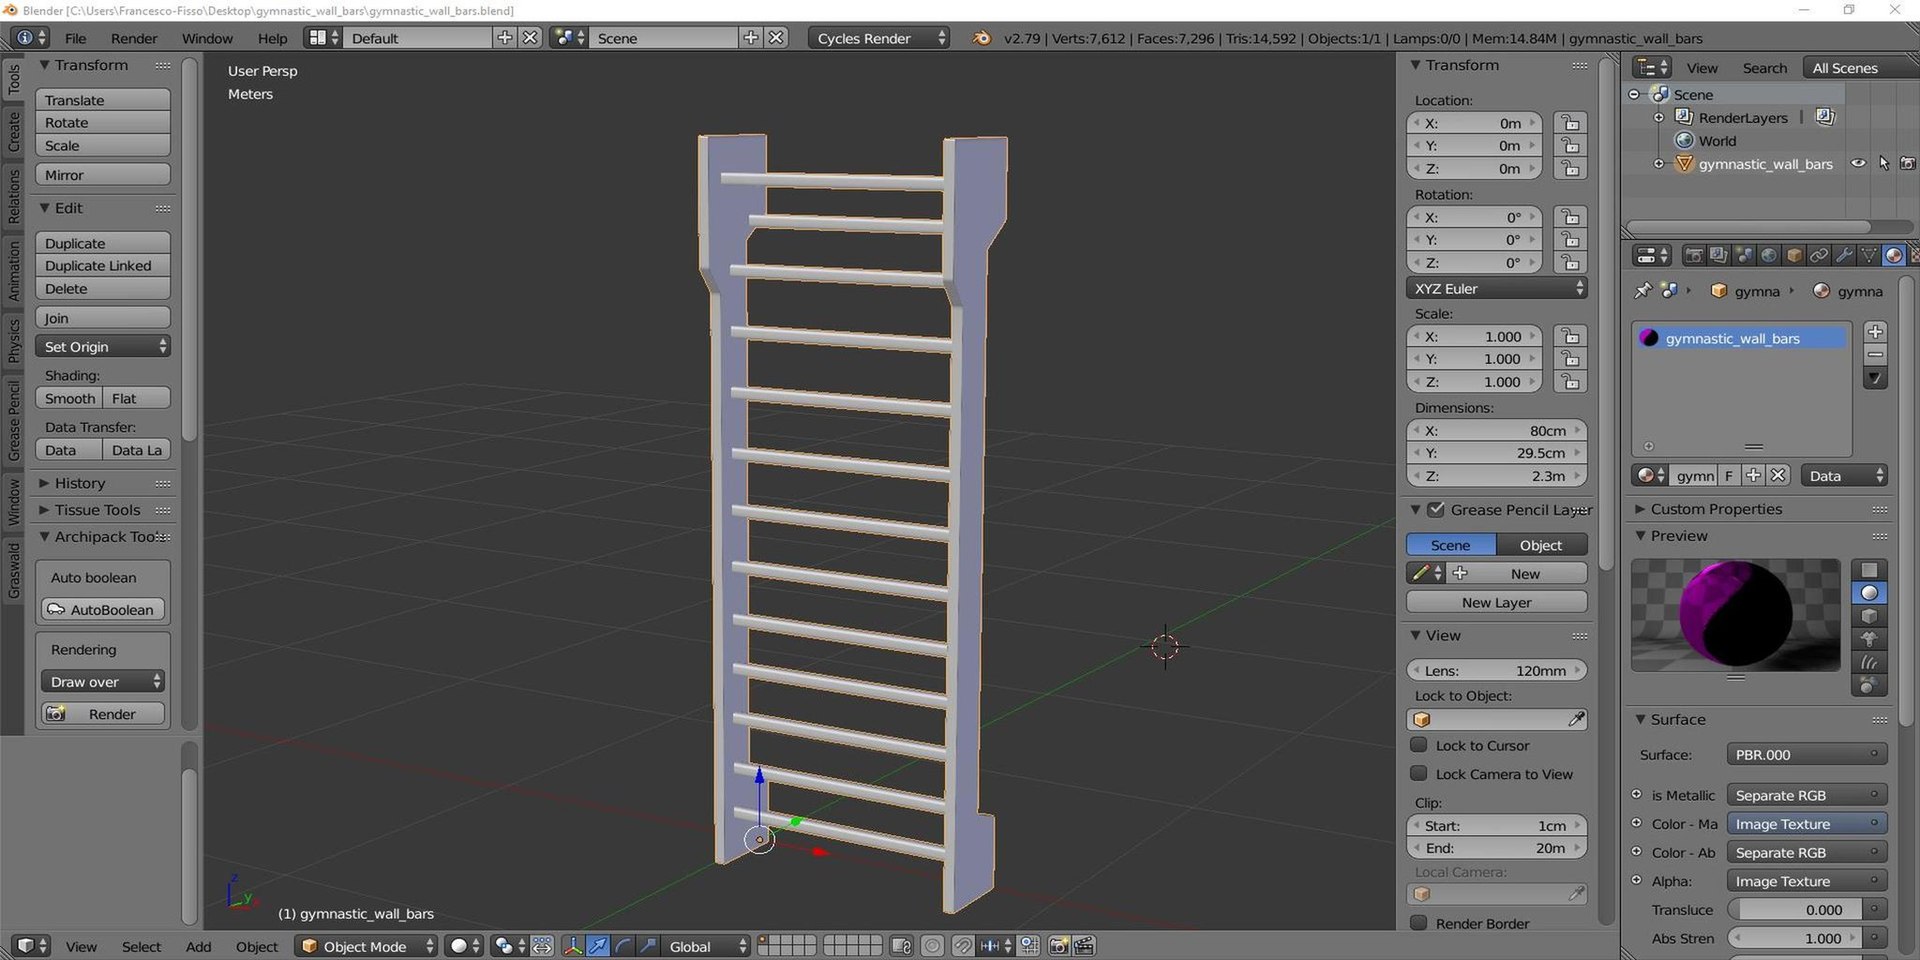Image resolution: width=1920 pixels, height=960 pixels.
Task: Open the Constraints properties chain tab
Action: click(x=1819, y=256)
